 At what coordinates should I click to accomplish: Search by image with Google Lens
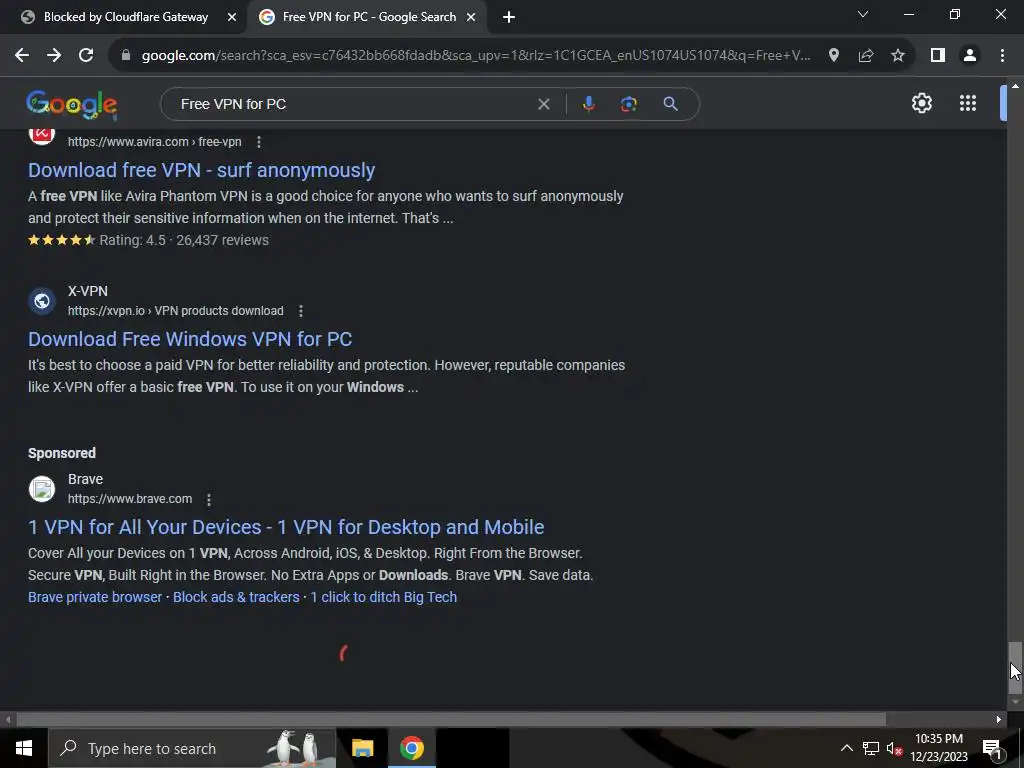(628, 104)
